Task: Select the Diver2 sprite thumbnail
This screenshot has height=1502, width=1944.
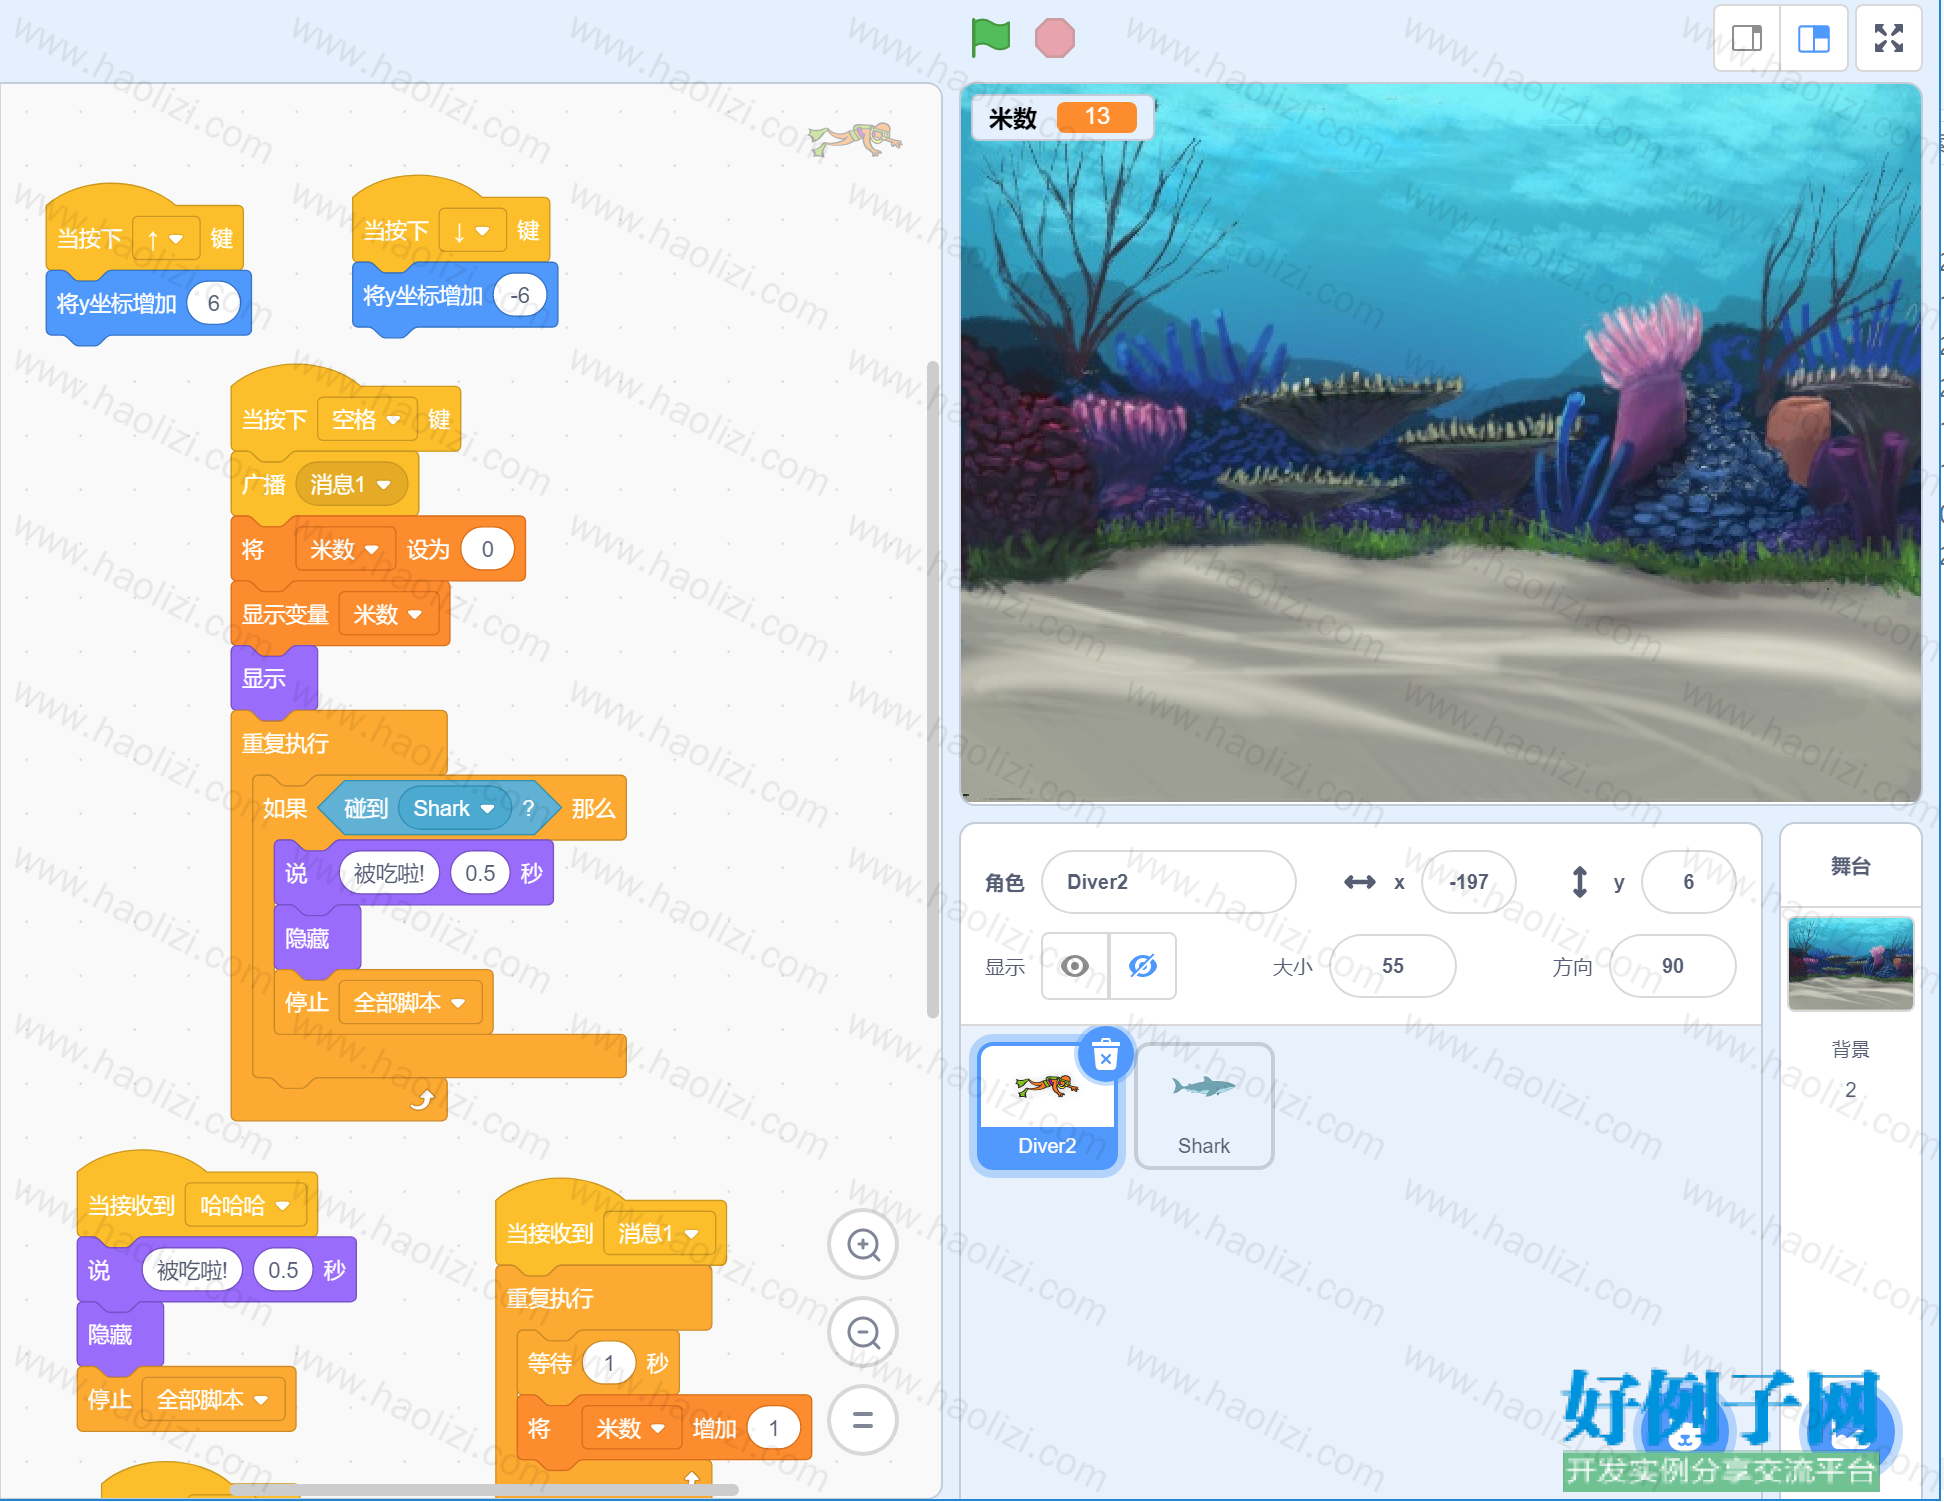Action: 1047,1105
